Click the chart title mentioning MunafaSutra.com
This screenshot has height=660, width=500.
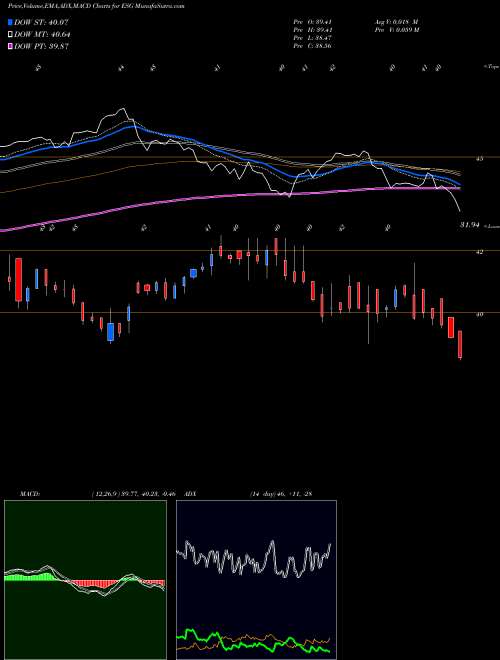[x=96, y=6]
